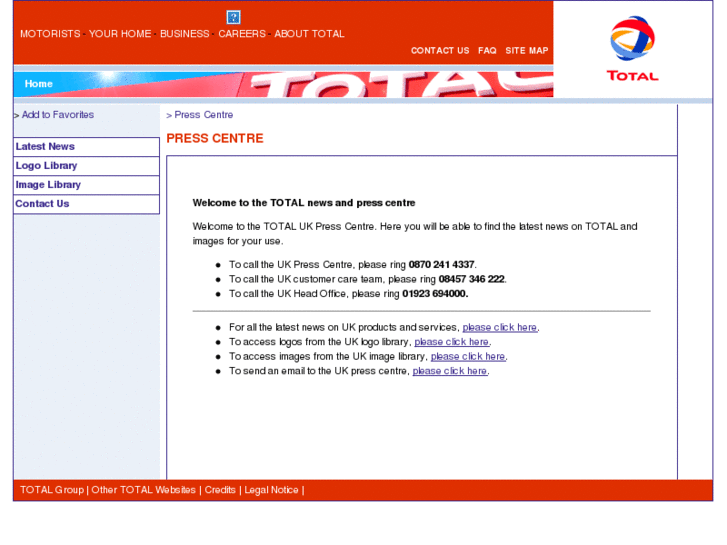Image resolution: width=727 pixels, height=545 pixels.
Task: Open the ABOUT TOTAL menu
Action: (x=309, y=34)
